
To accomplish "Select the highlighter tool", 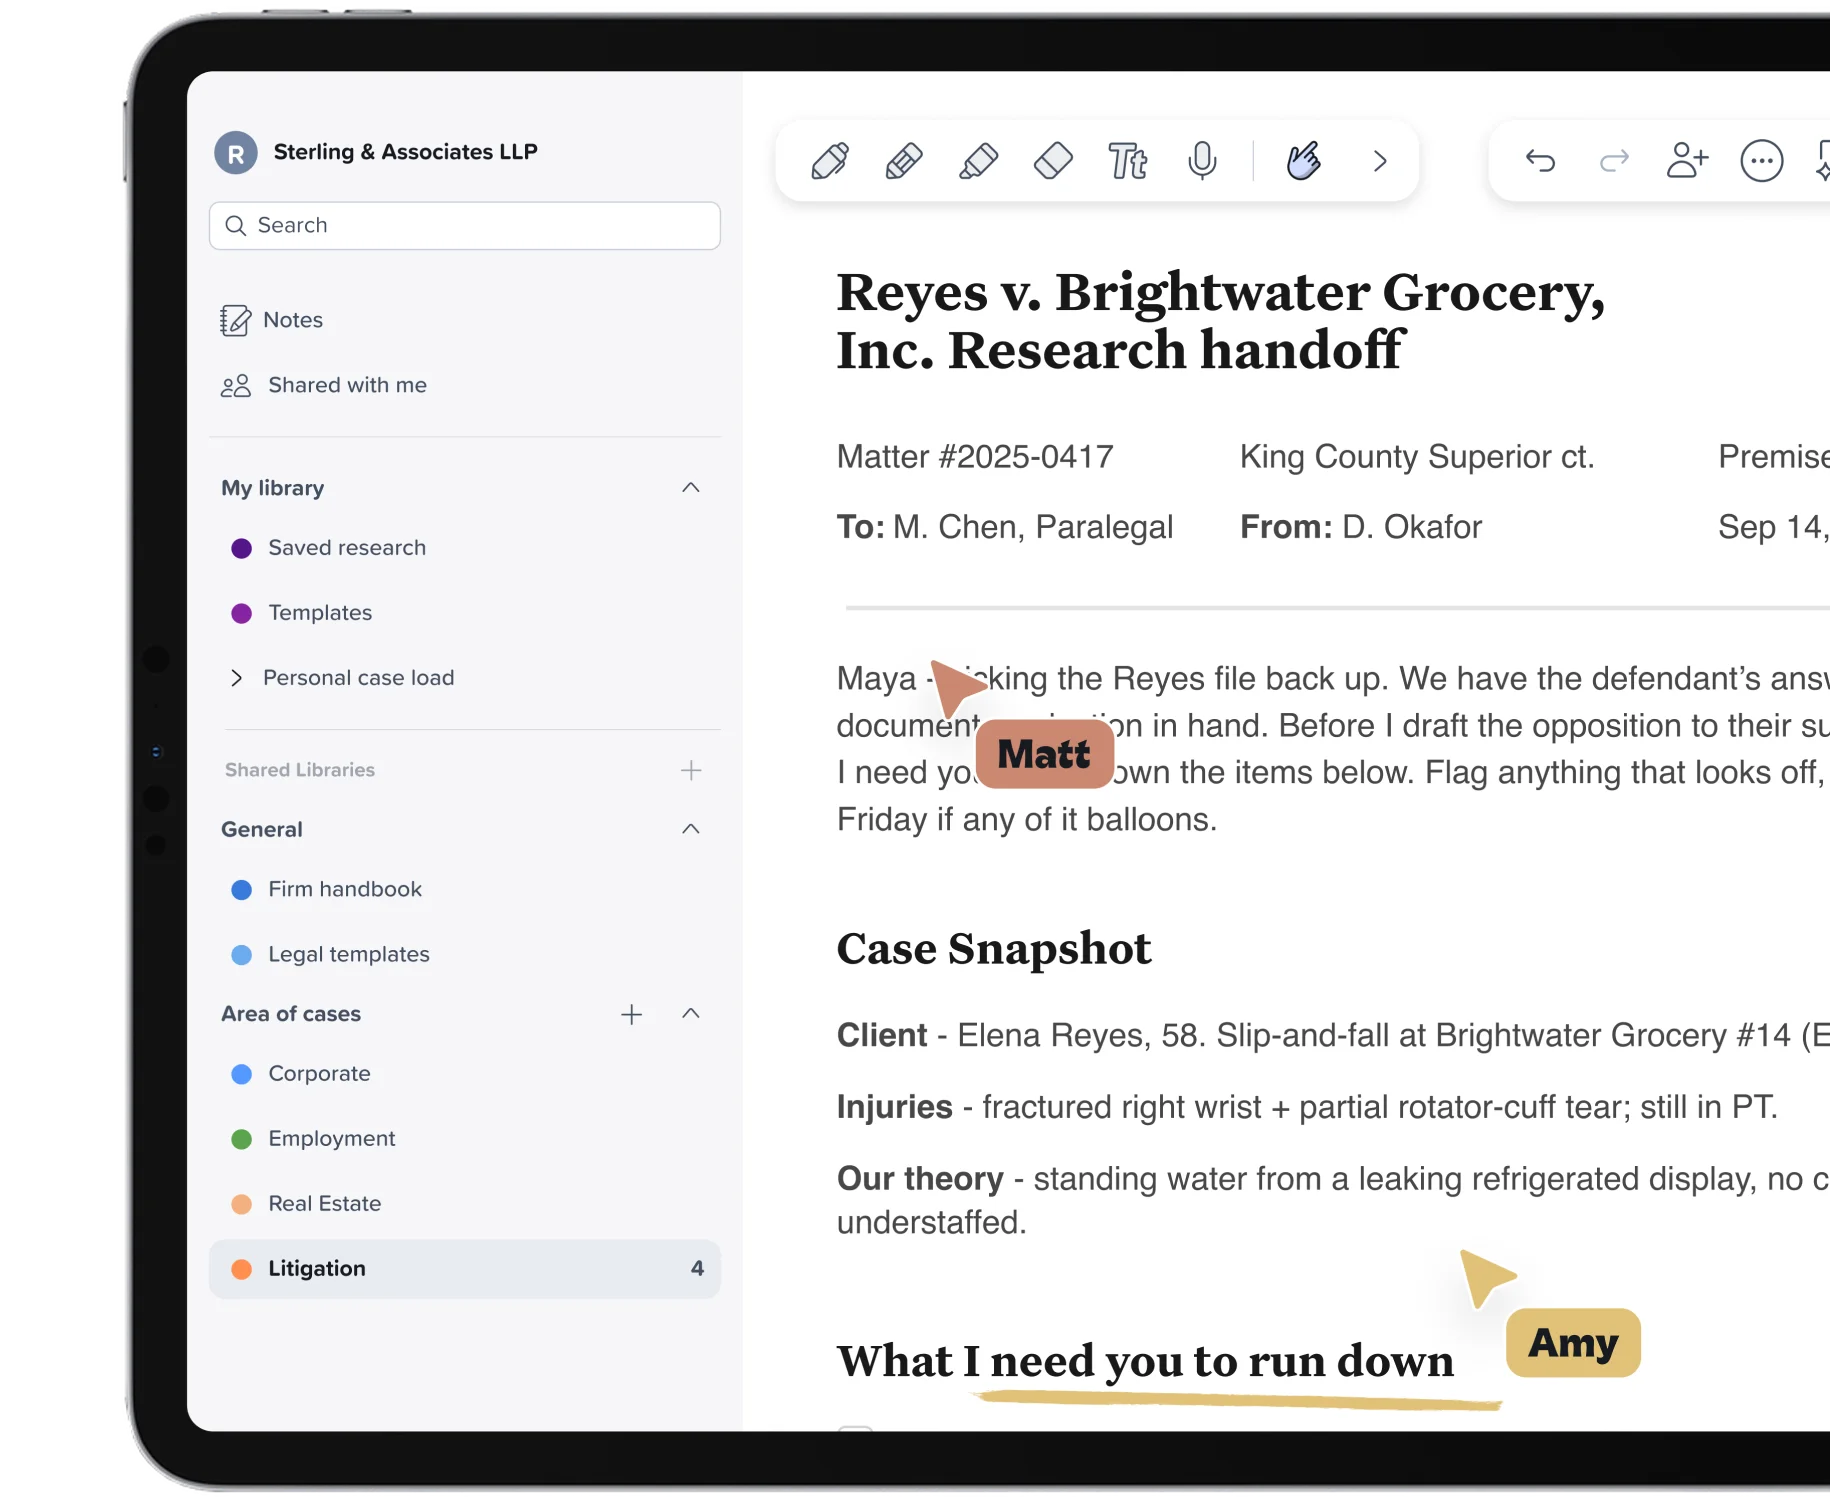I will coord(978,161).
